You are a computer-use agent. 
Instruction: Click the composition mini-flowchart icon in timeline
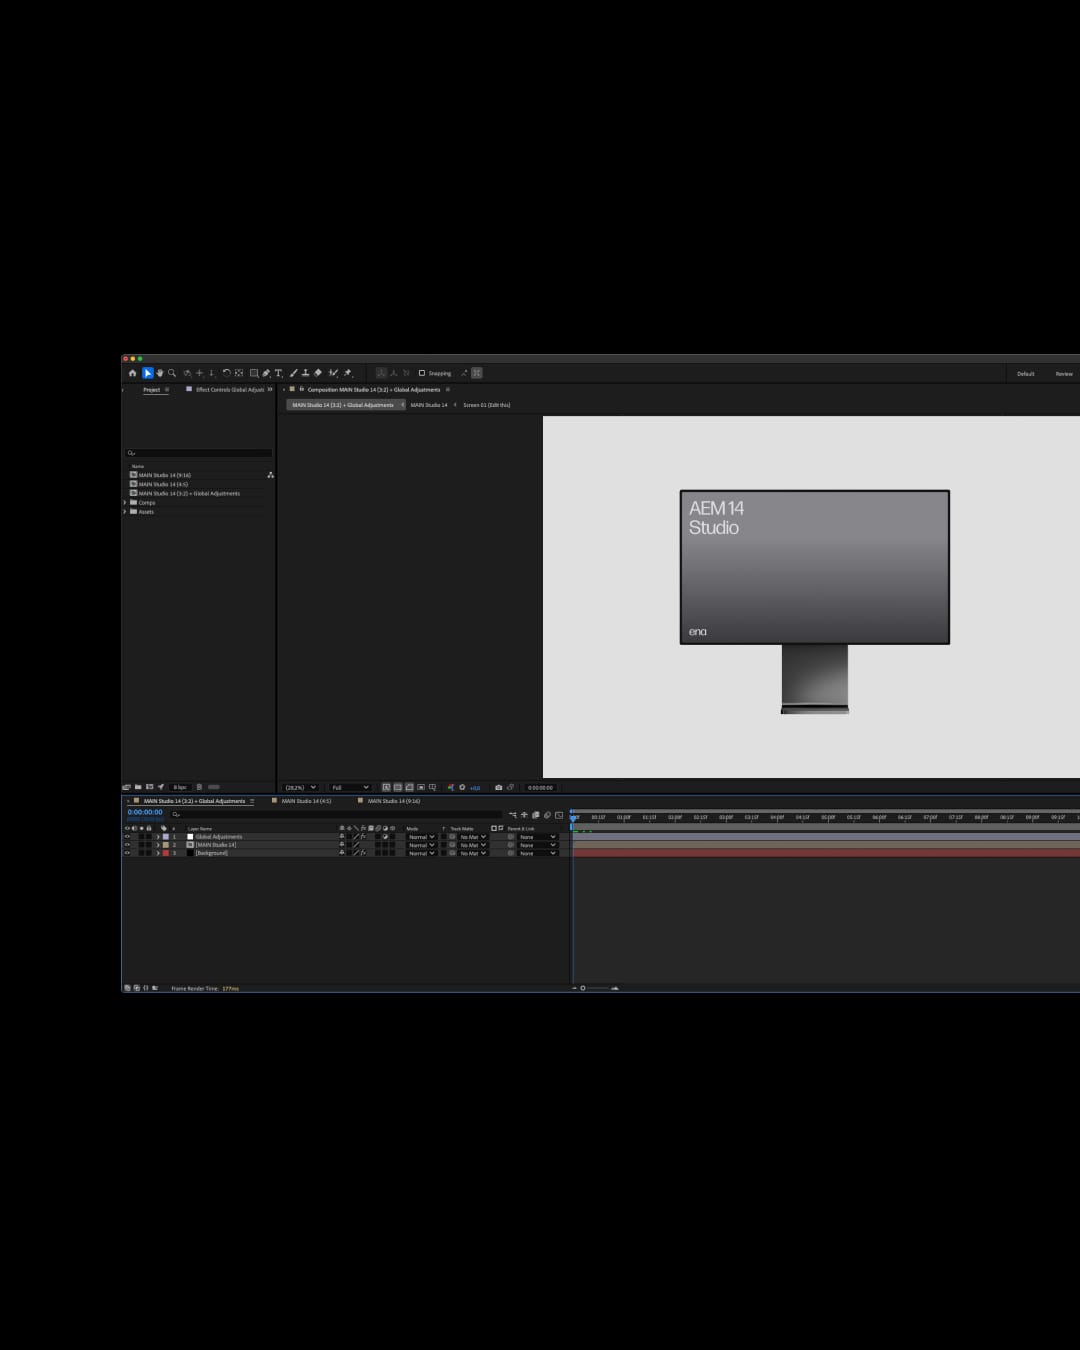pos(512,815)
